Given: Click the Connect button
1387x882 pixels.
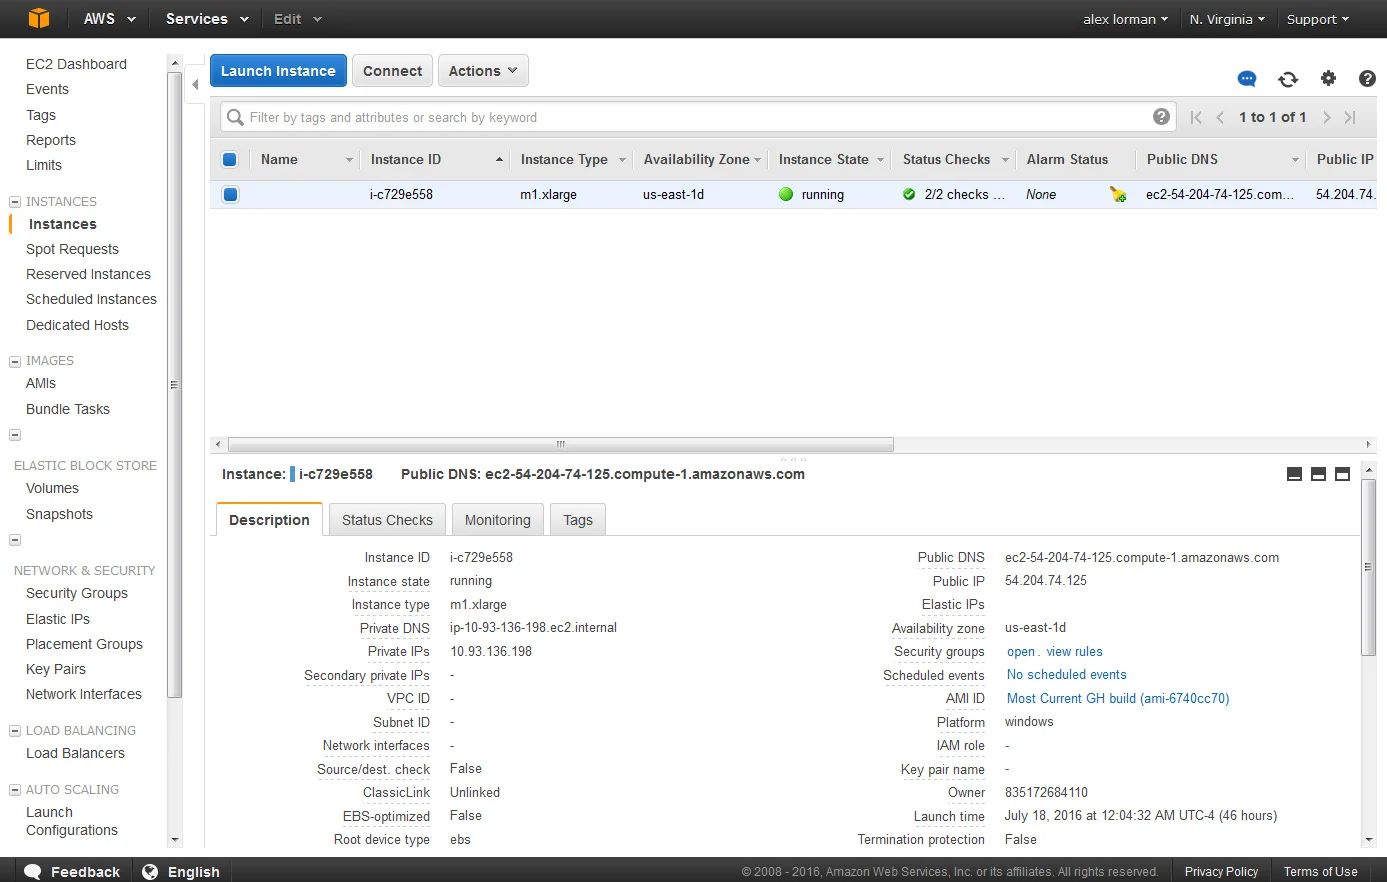Looking at the screenshot, I should (392, 71).
